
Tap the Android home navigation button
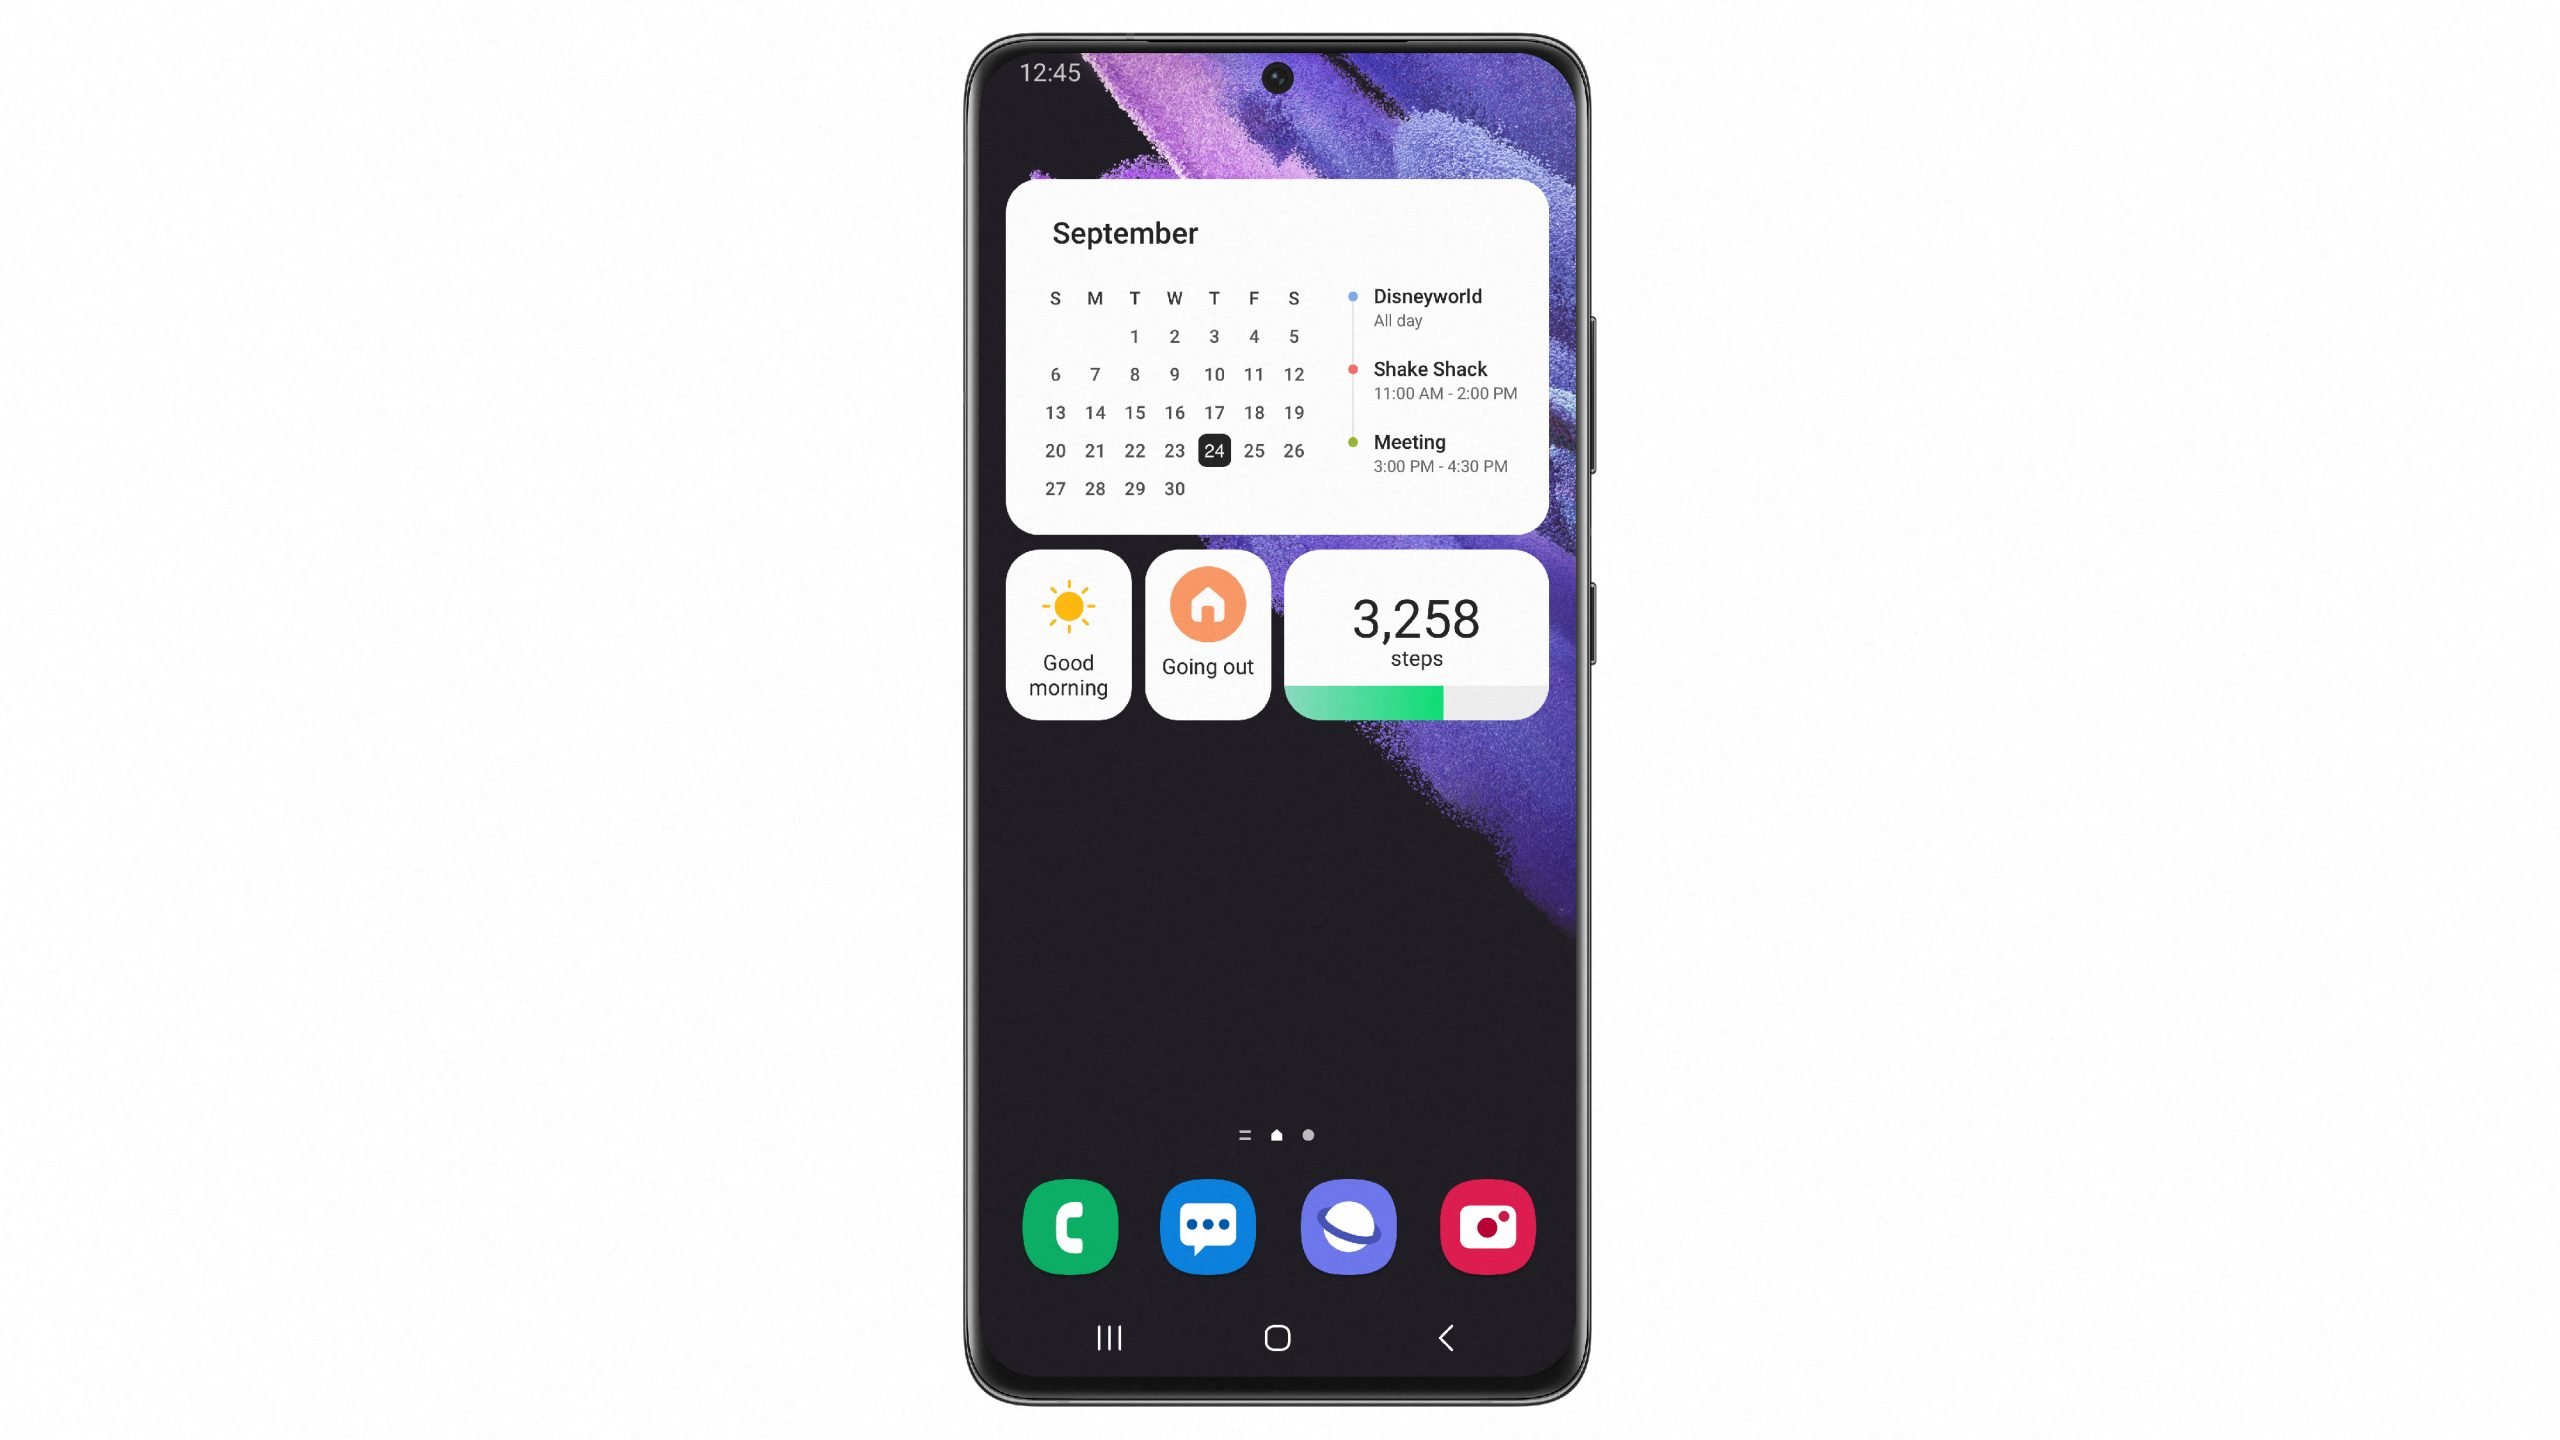1278,1338
